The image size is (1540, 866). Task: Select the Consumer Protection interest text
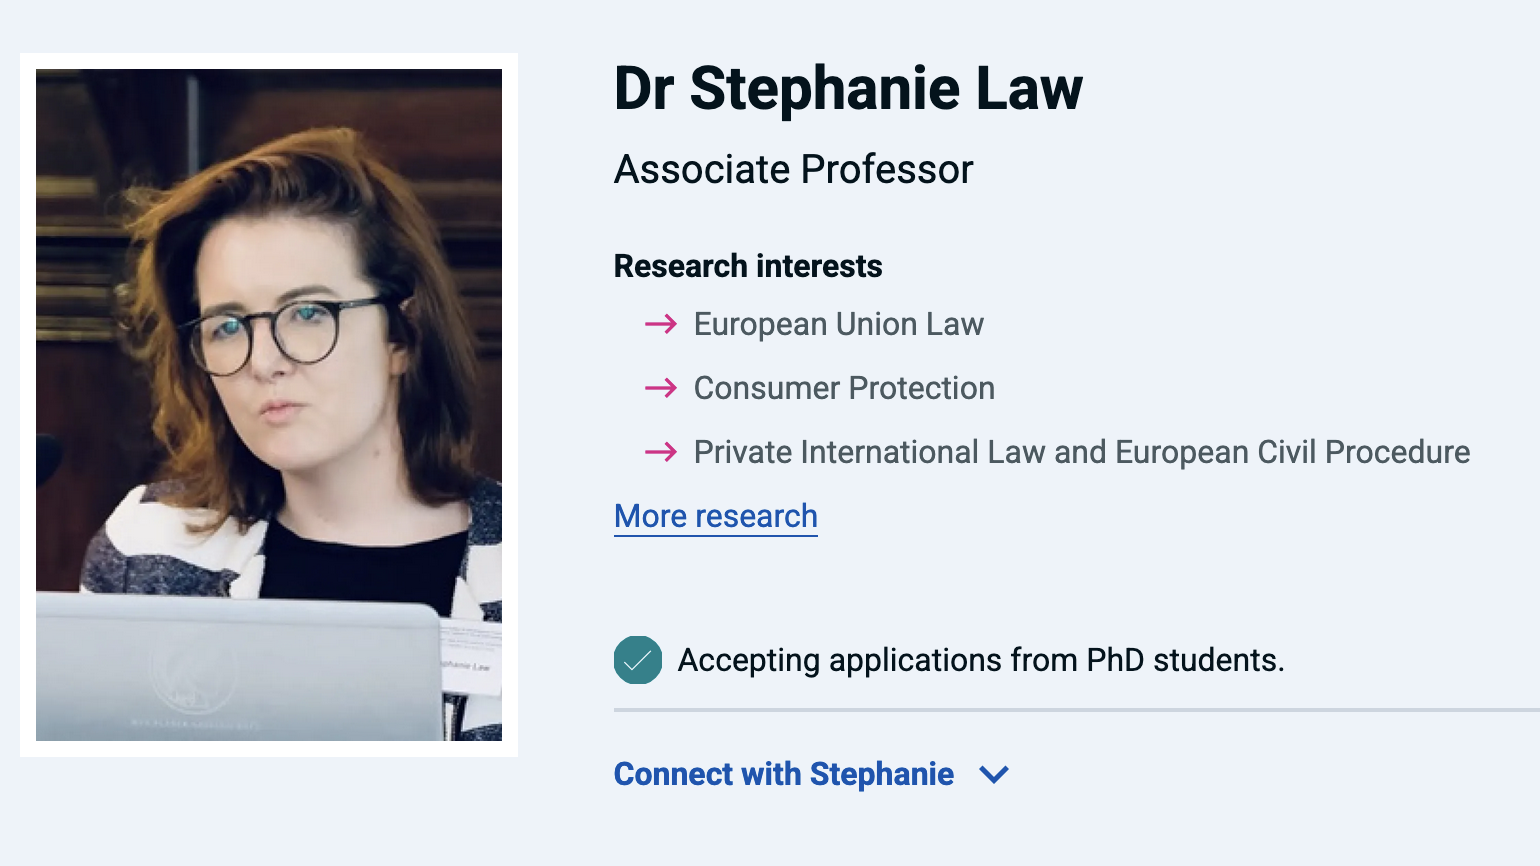pos(844,388)
